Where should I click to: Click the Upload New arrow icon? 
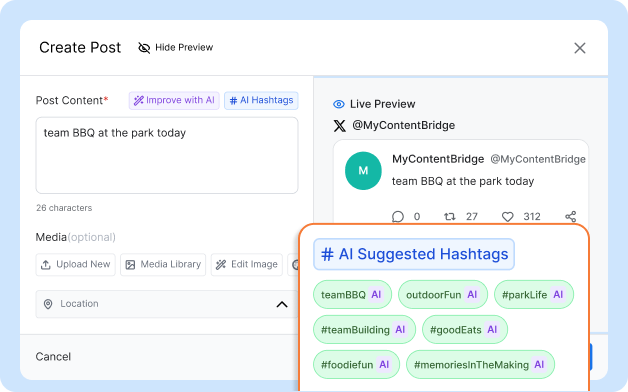pyautogui.click(x=46, y=265)
